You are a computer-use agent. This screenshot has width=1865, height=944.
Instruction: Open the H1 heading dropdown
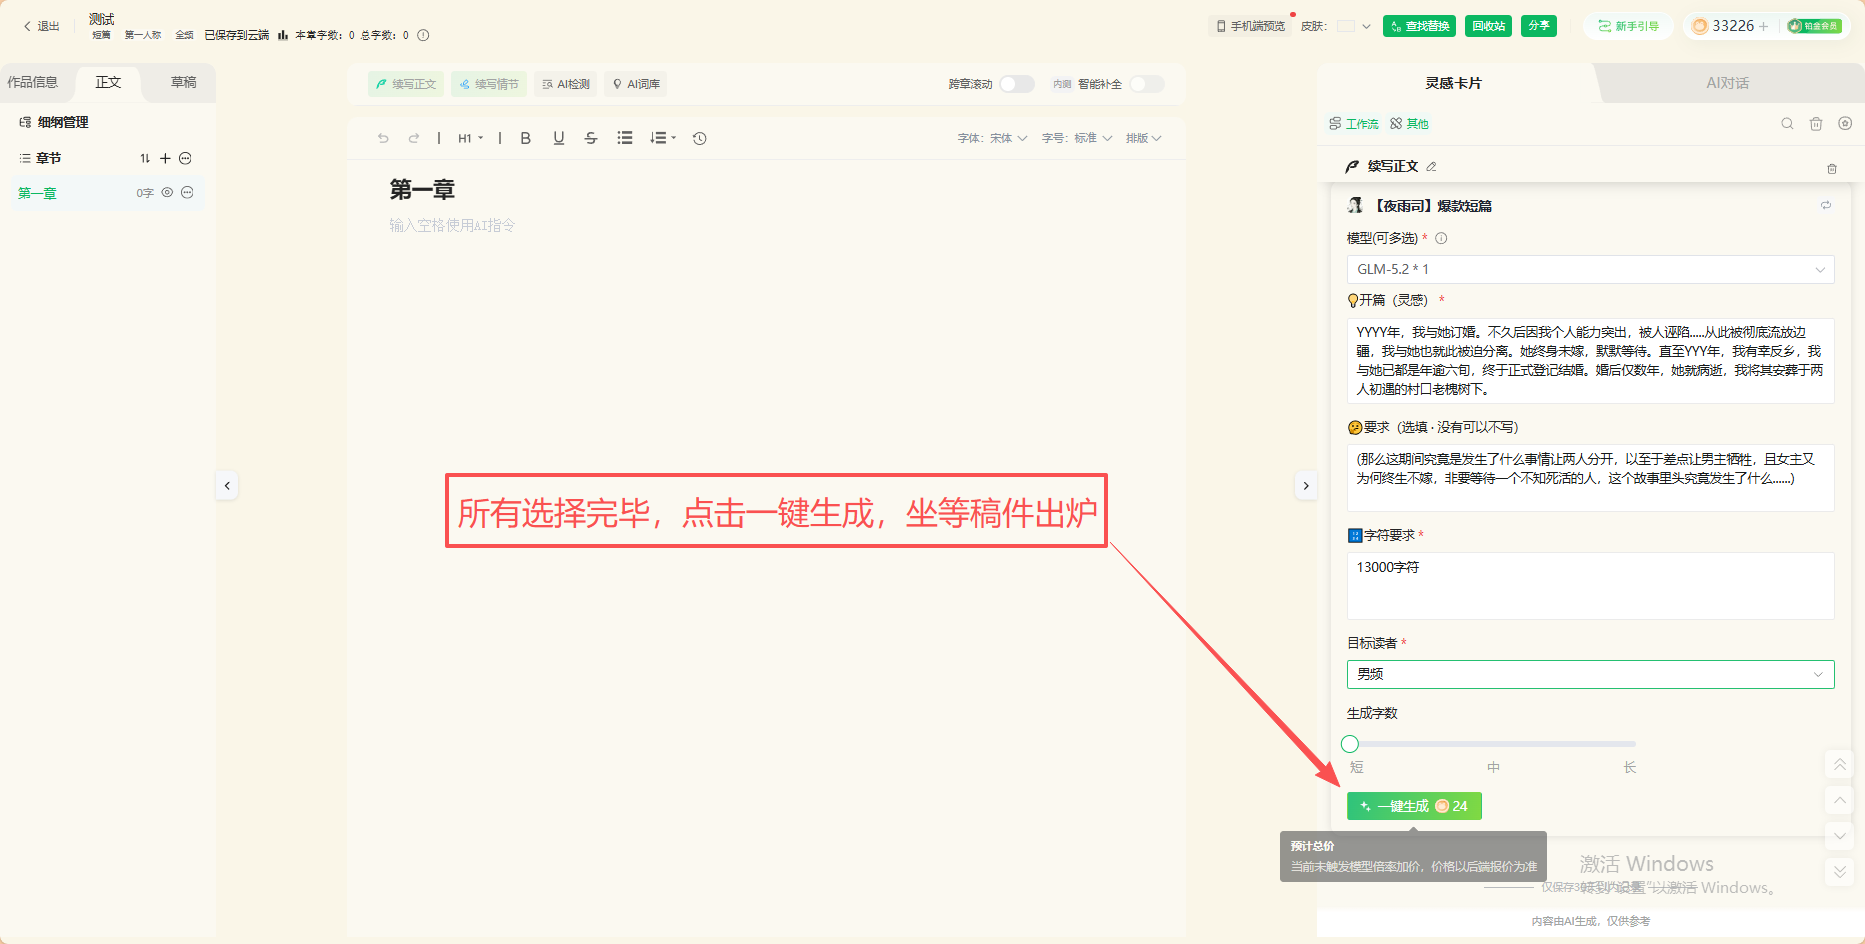point(470,138)
